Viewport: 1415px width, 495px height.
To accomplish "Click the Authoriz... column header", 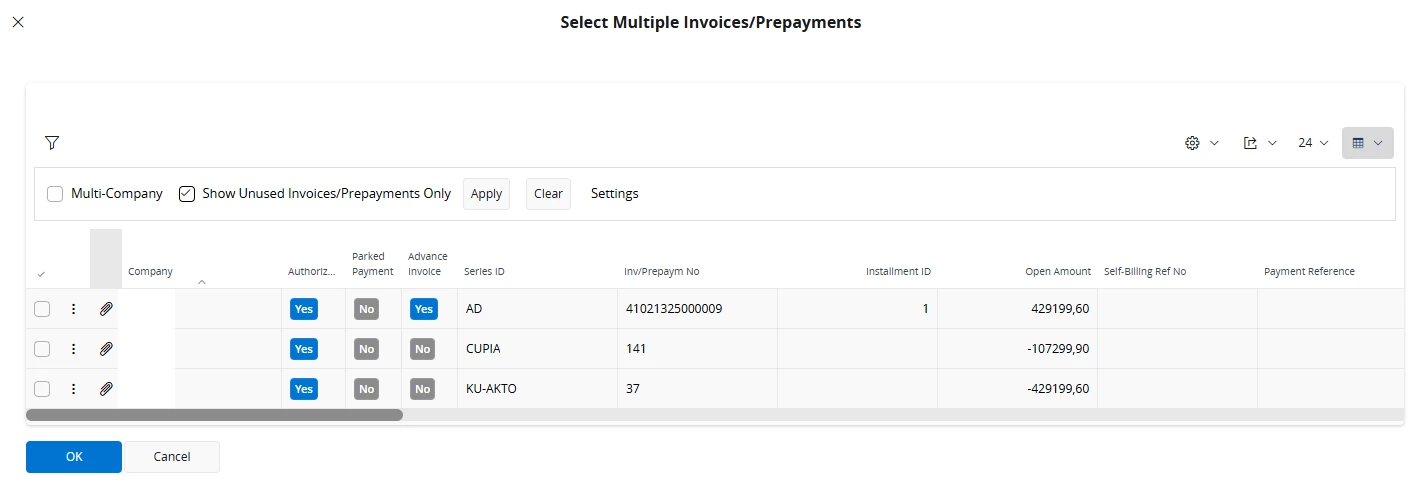I will (x=312, y=272).
